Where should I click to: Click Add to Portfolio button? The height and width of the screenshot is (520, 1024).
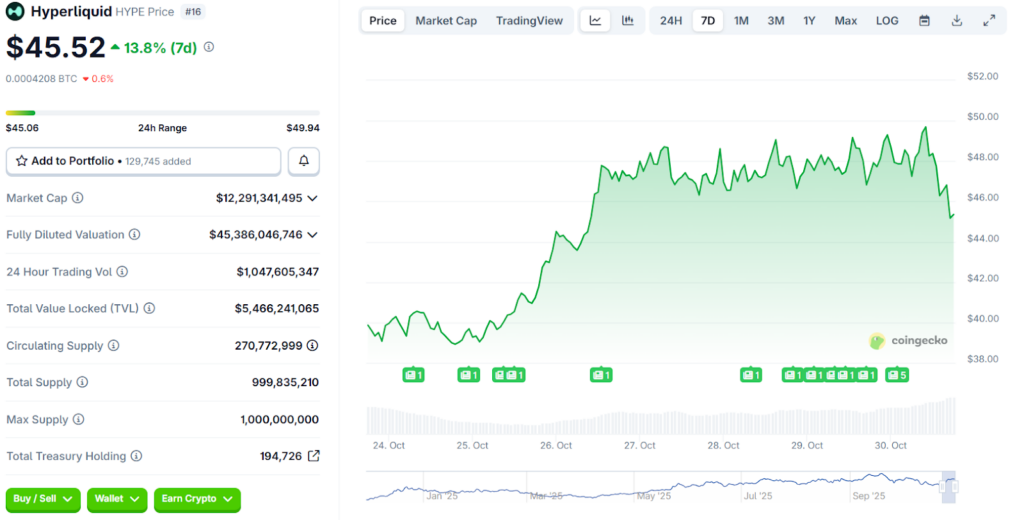click(143, 161)
